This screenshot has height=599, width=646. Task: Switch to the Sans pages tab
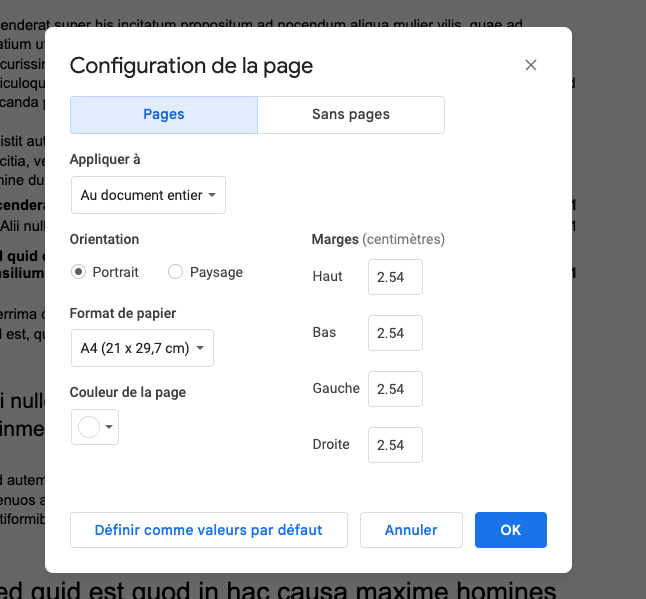point(351,115)
